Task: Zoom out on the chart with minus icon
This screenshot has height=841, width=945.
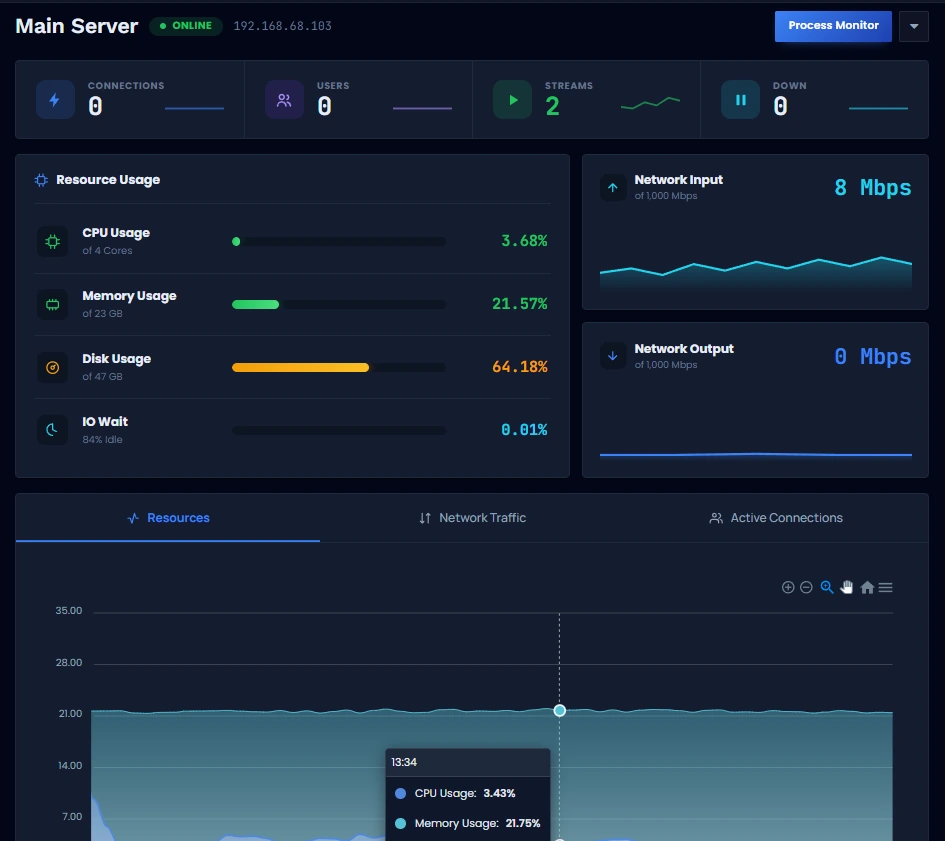Action: [x=806, y=587]
